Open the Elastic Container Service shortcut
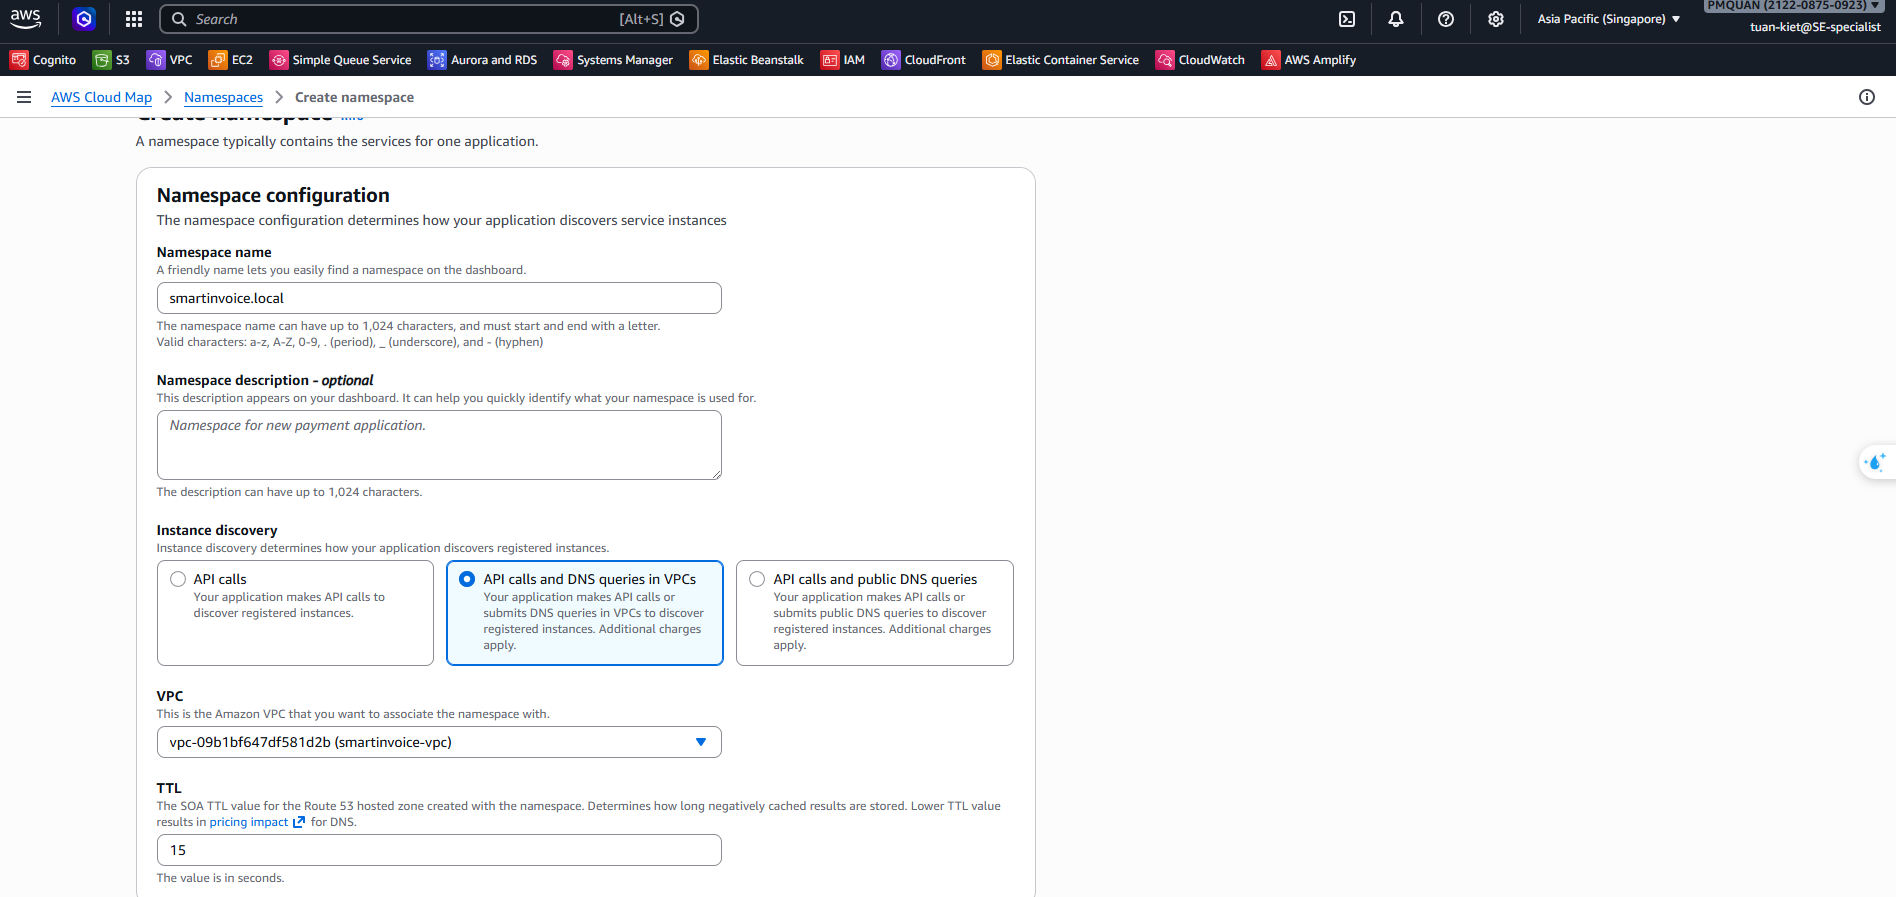1896x897 pixels. (x=1061, y=60)
